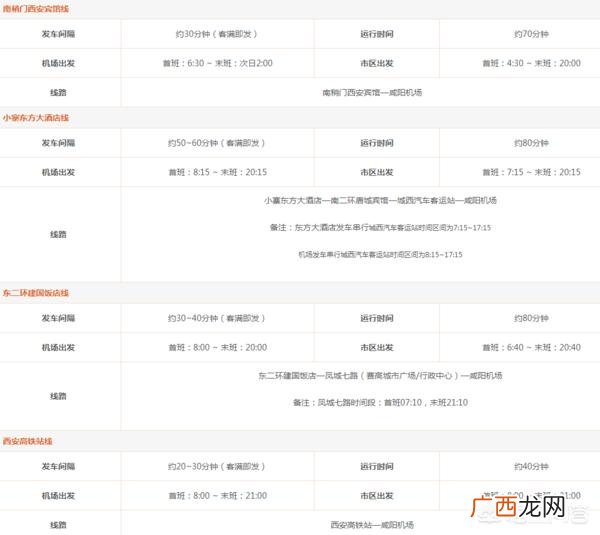Select '约20~30分钟（客满即发）' interval cell
The width and height of the screenshot is (600, 535).
[217, 466]
